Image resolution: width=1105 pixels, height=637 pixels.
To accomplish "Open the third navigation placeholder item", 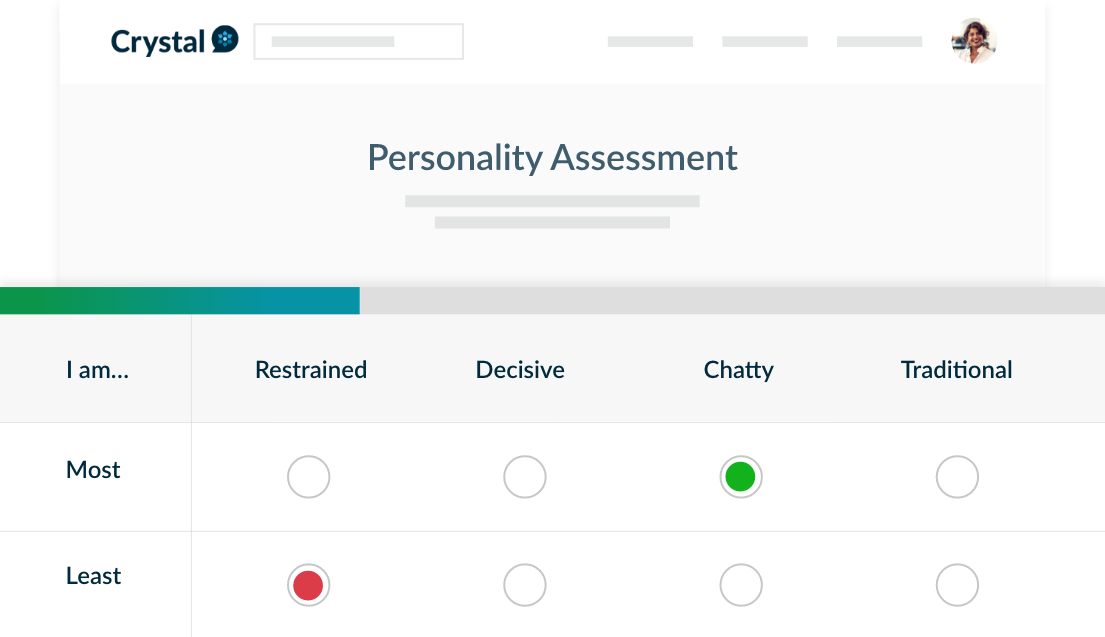I will (x=879, y=42).
